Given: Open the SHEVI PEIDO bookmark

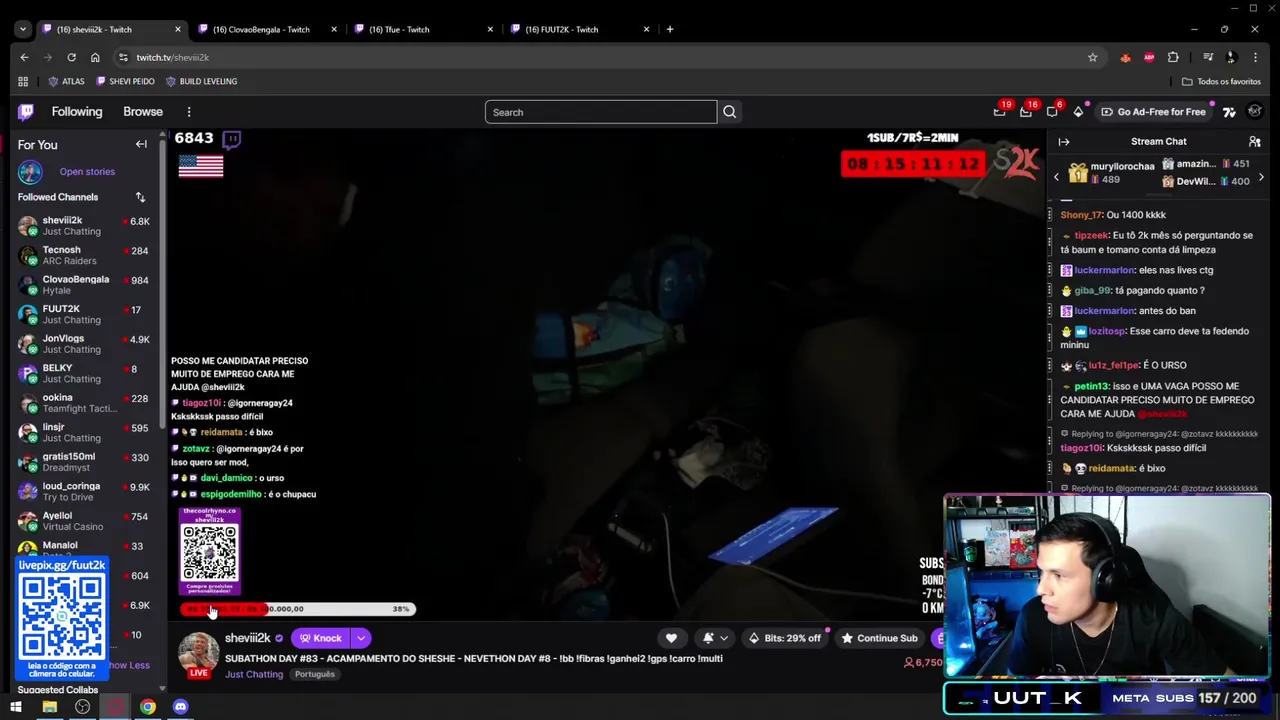Looking at the screenshot, I should (x=125, y=81).
